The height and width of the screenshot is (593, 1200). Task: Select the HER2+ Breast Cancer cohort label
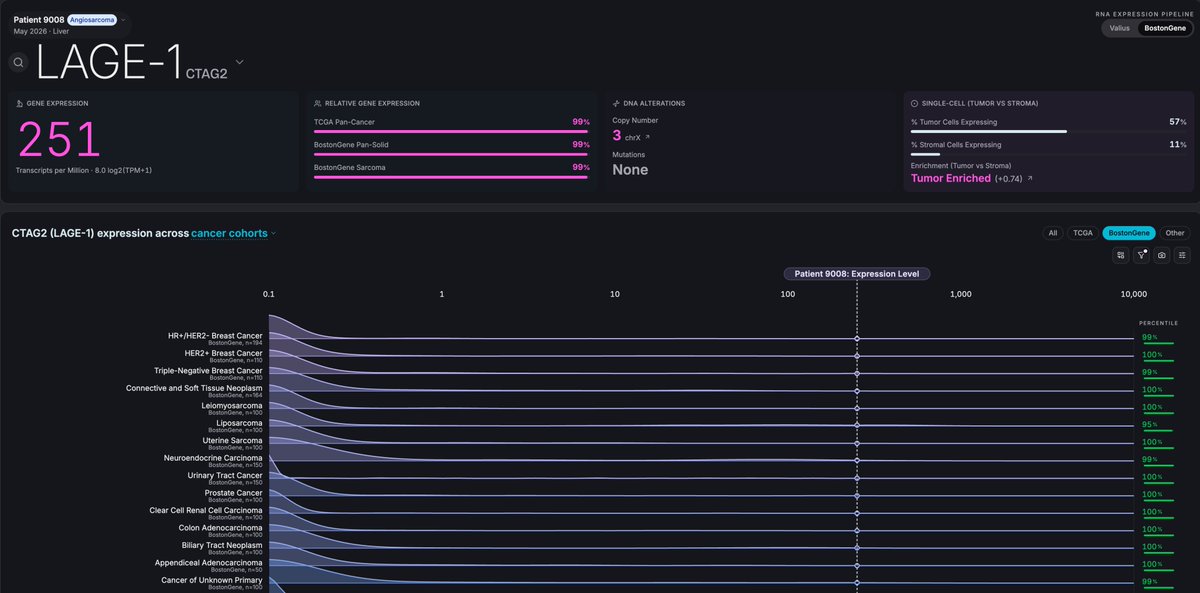223,353
